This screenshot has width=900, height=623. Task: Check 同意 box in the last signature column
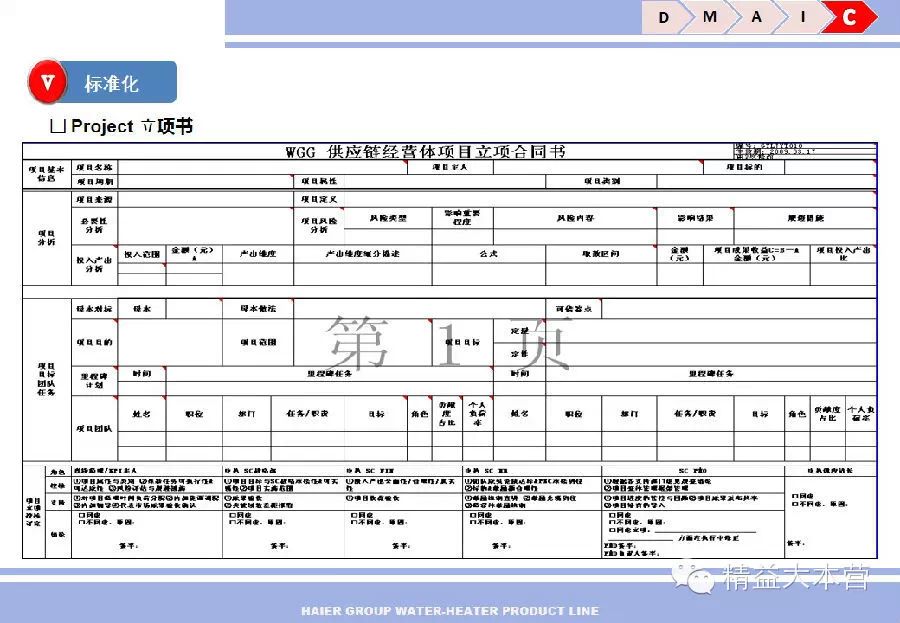(795, 496)
